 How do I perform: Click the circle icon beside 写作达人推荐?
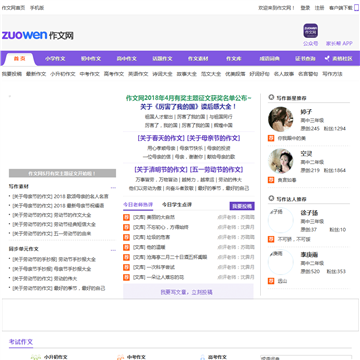click(271, 198)
